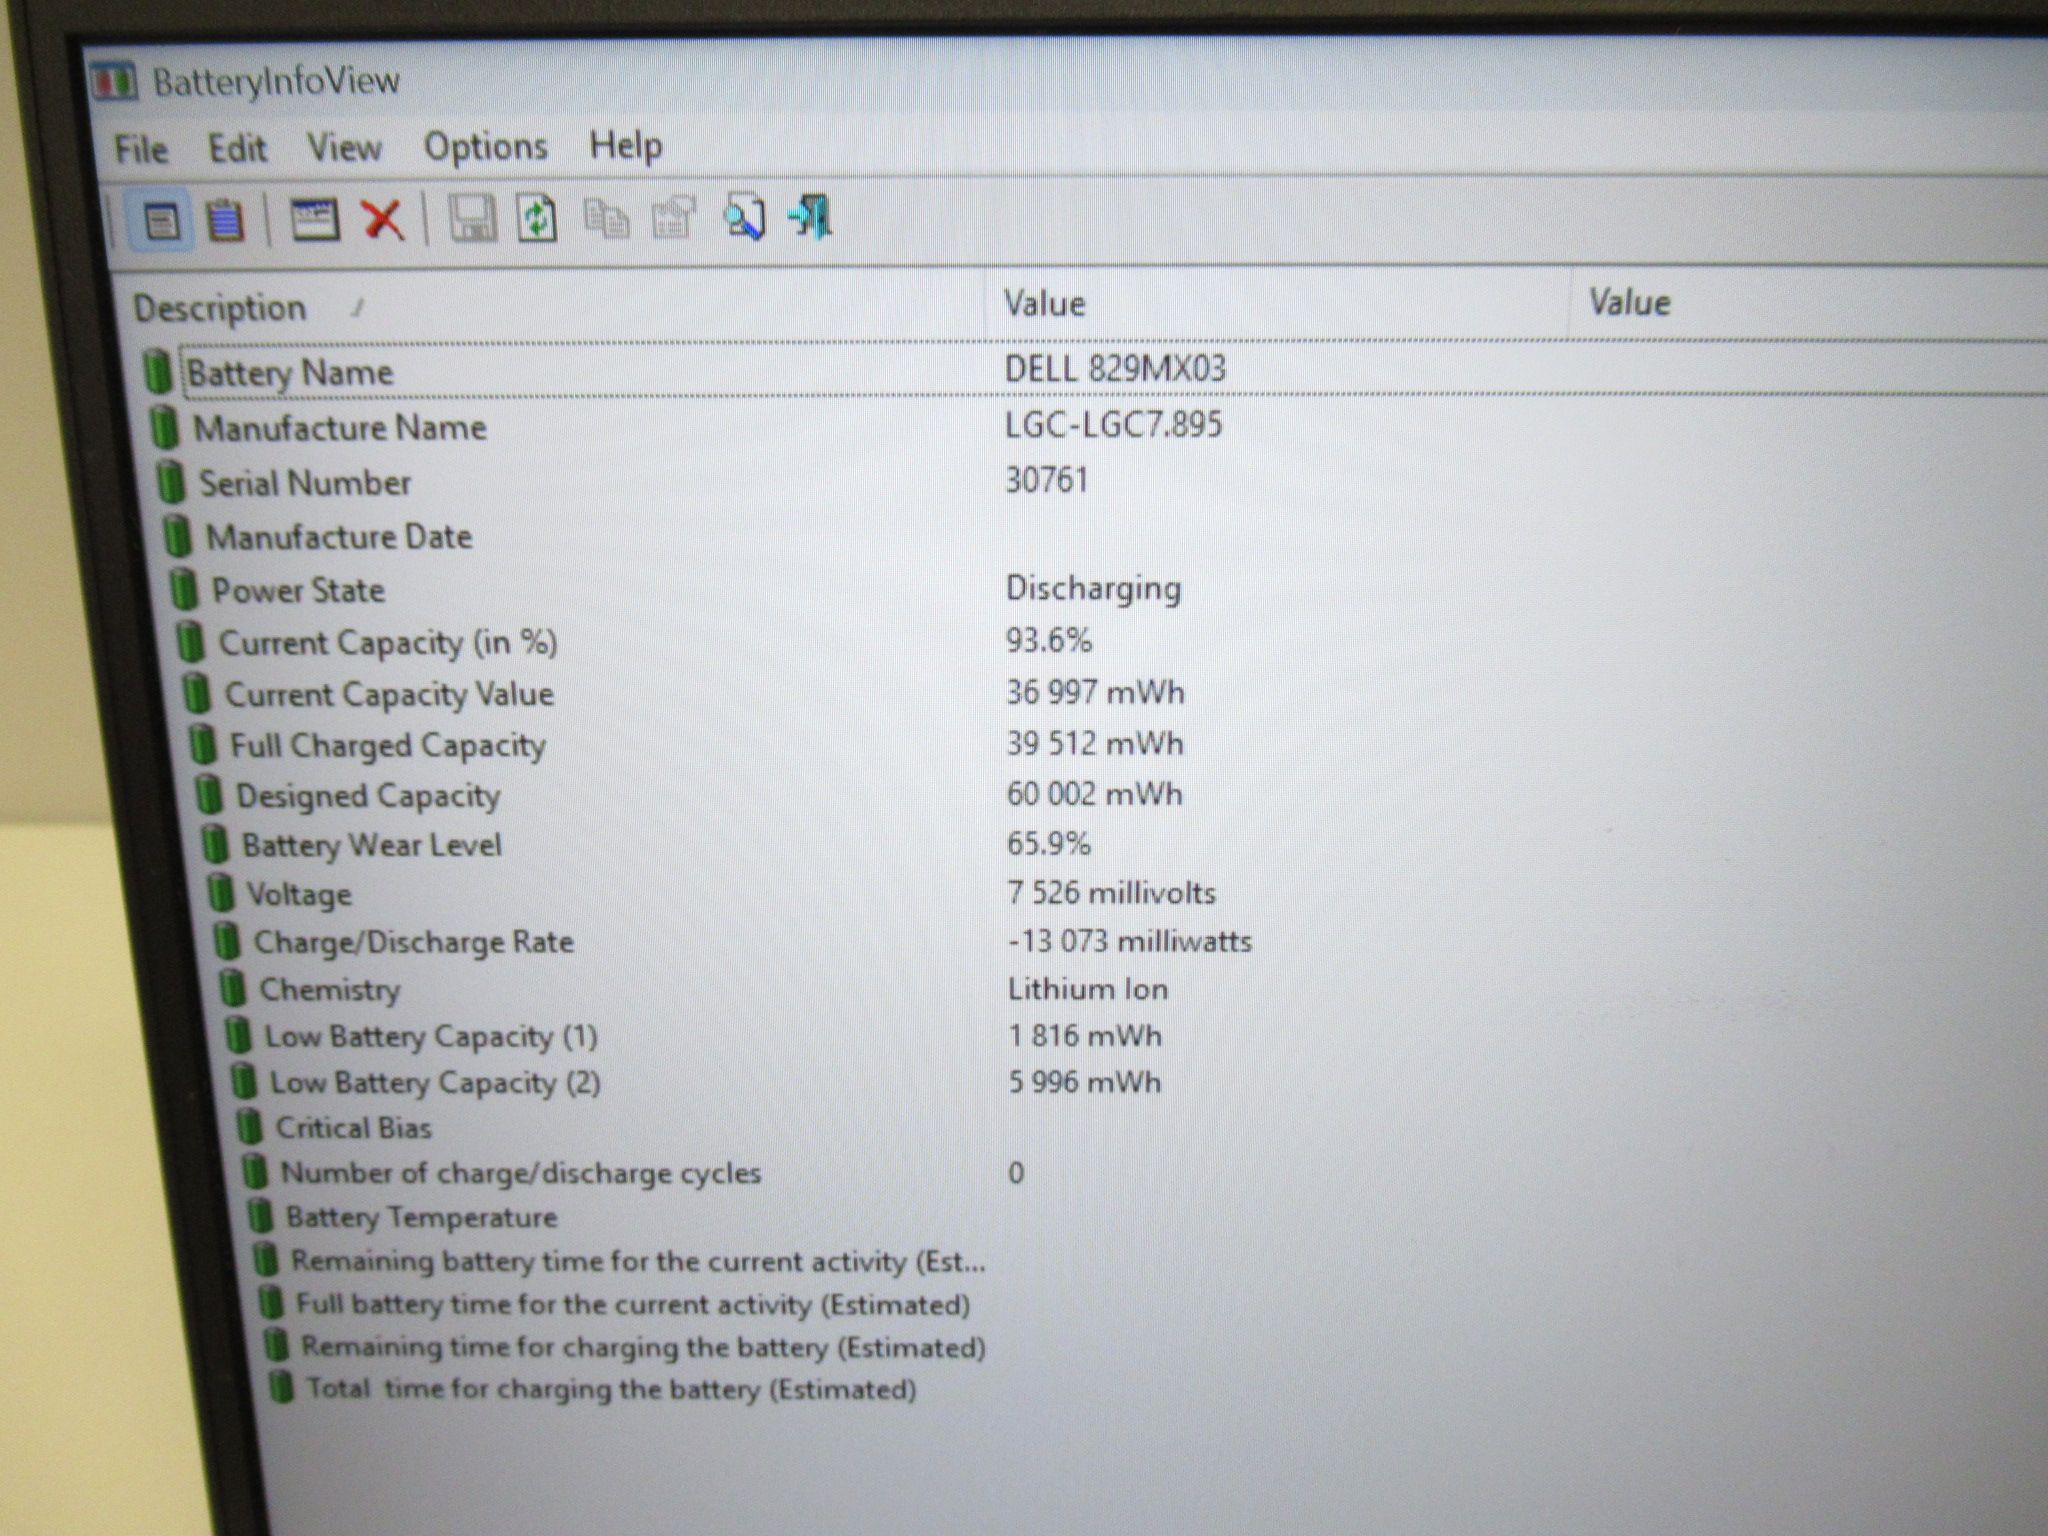
Task: Open the View menu
Action: 344,148
